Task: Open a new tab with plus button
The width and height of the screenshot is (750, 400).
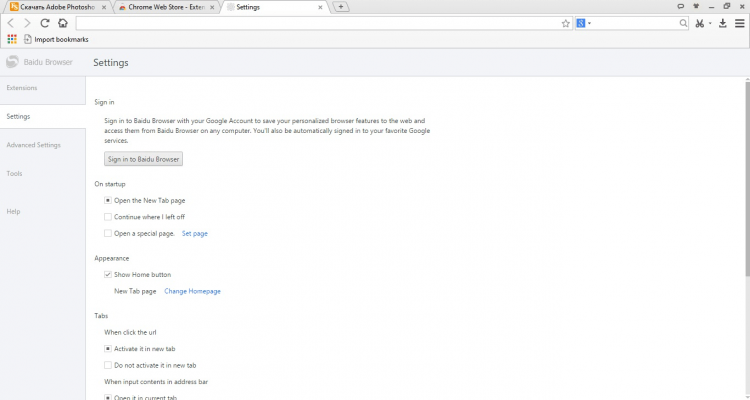Action: 341,7
